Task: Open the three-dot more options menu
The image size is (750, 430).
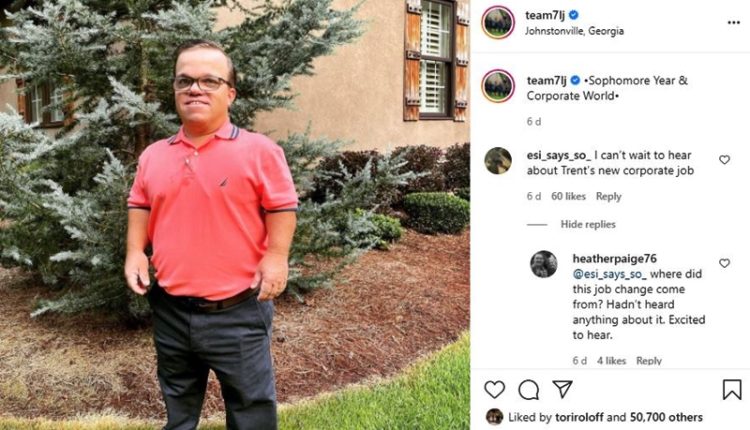Action: 734,22
